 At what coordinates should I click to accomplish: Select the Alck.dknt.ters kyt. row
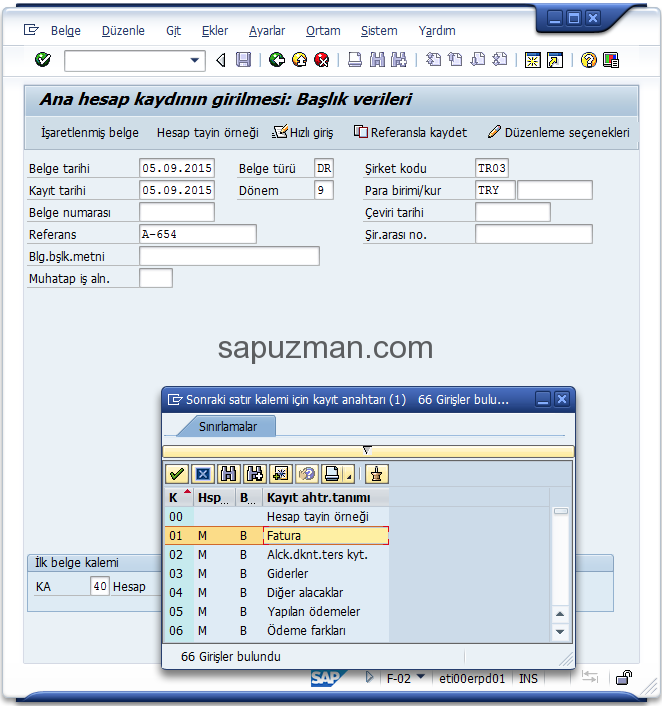[x=277, y=554]
